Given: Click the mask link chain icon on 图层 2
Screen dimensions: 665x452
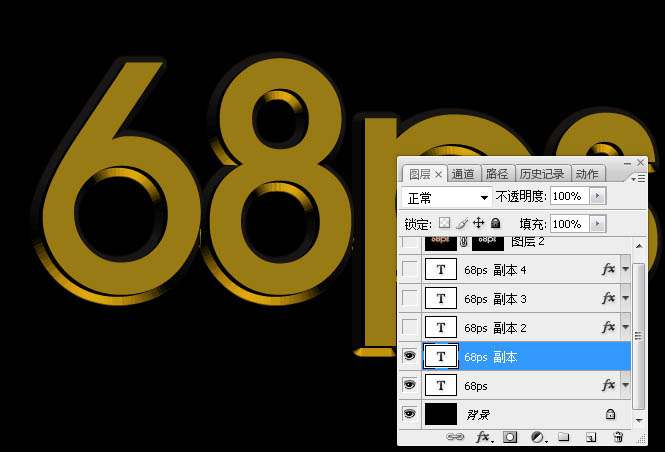Looking at the screenshot, I should point(464,242).
